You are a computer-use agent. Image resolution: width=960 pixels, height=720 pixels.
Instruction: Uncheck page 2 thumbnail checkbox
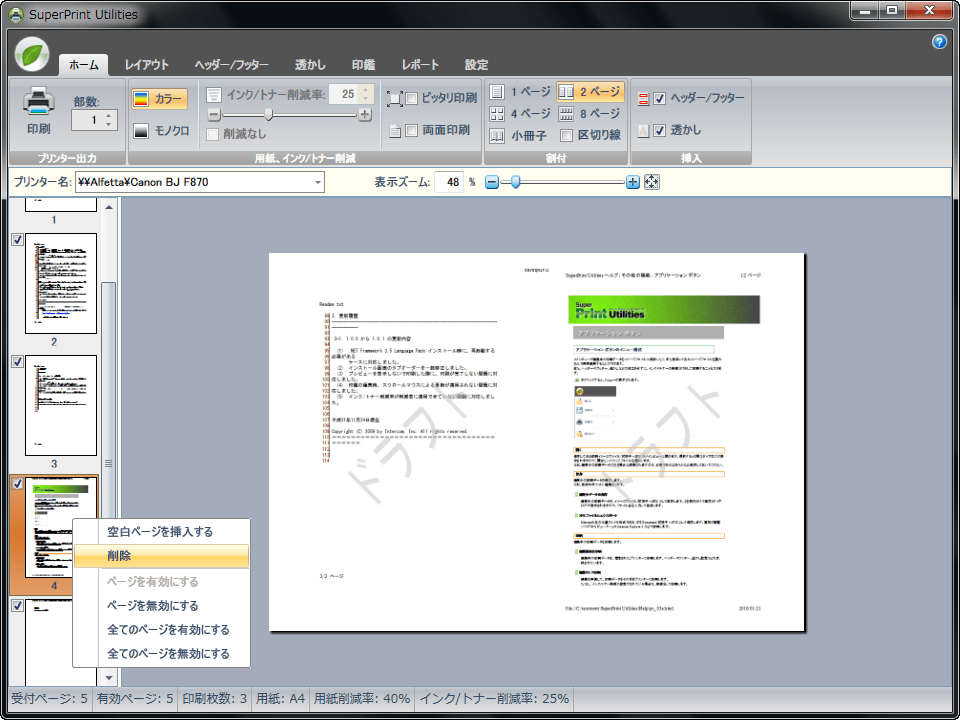[18, 240]
